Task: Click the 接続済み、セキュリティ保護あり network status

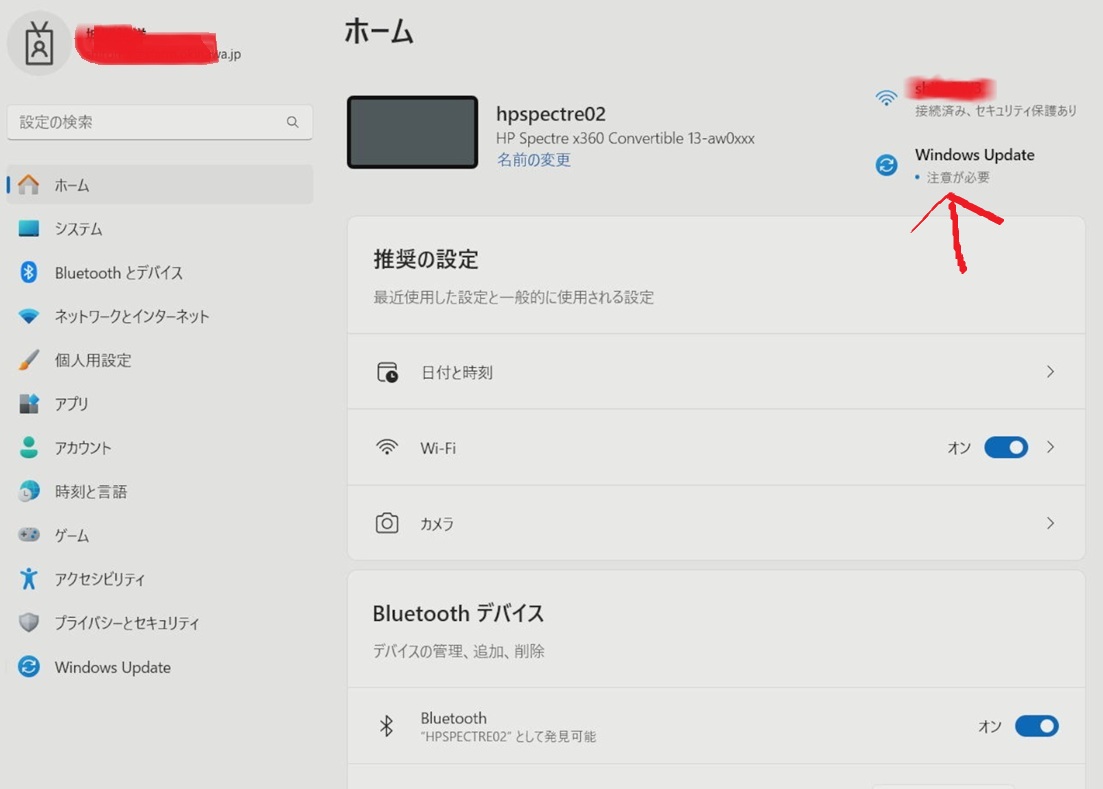Action: [995, 110]
